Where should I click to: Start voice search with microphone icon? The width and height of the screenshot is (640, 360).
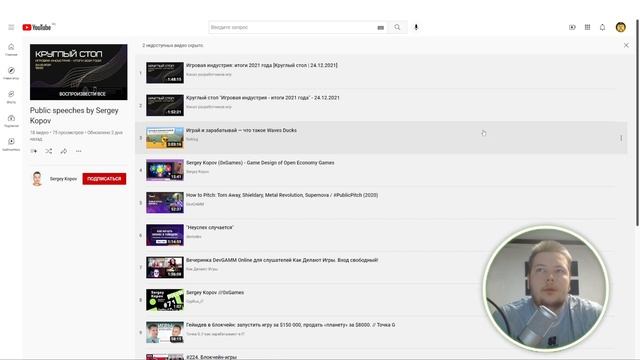point(416,27)
